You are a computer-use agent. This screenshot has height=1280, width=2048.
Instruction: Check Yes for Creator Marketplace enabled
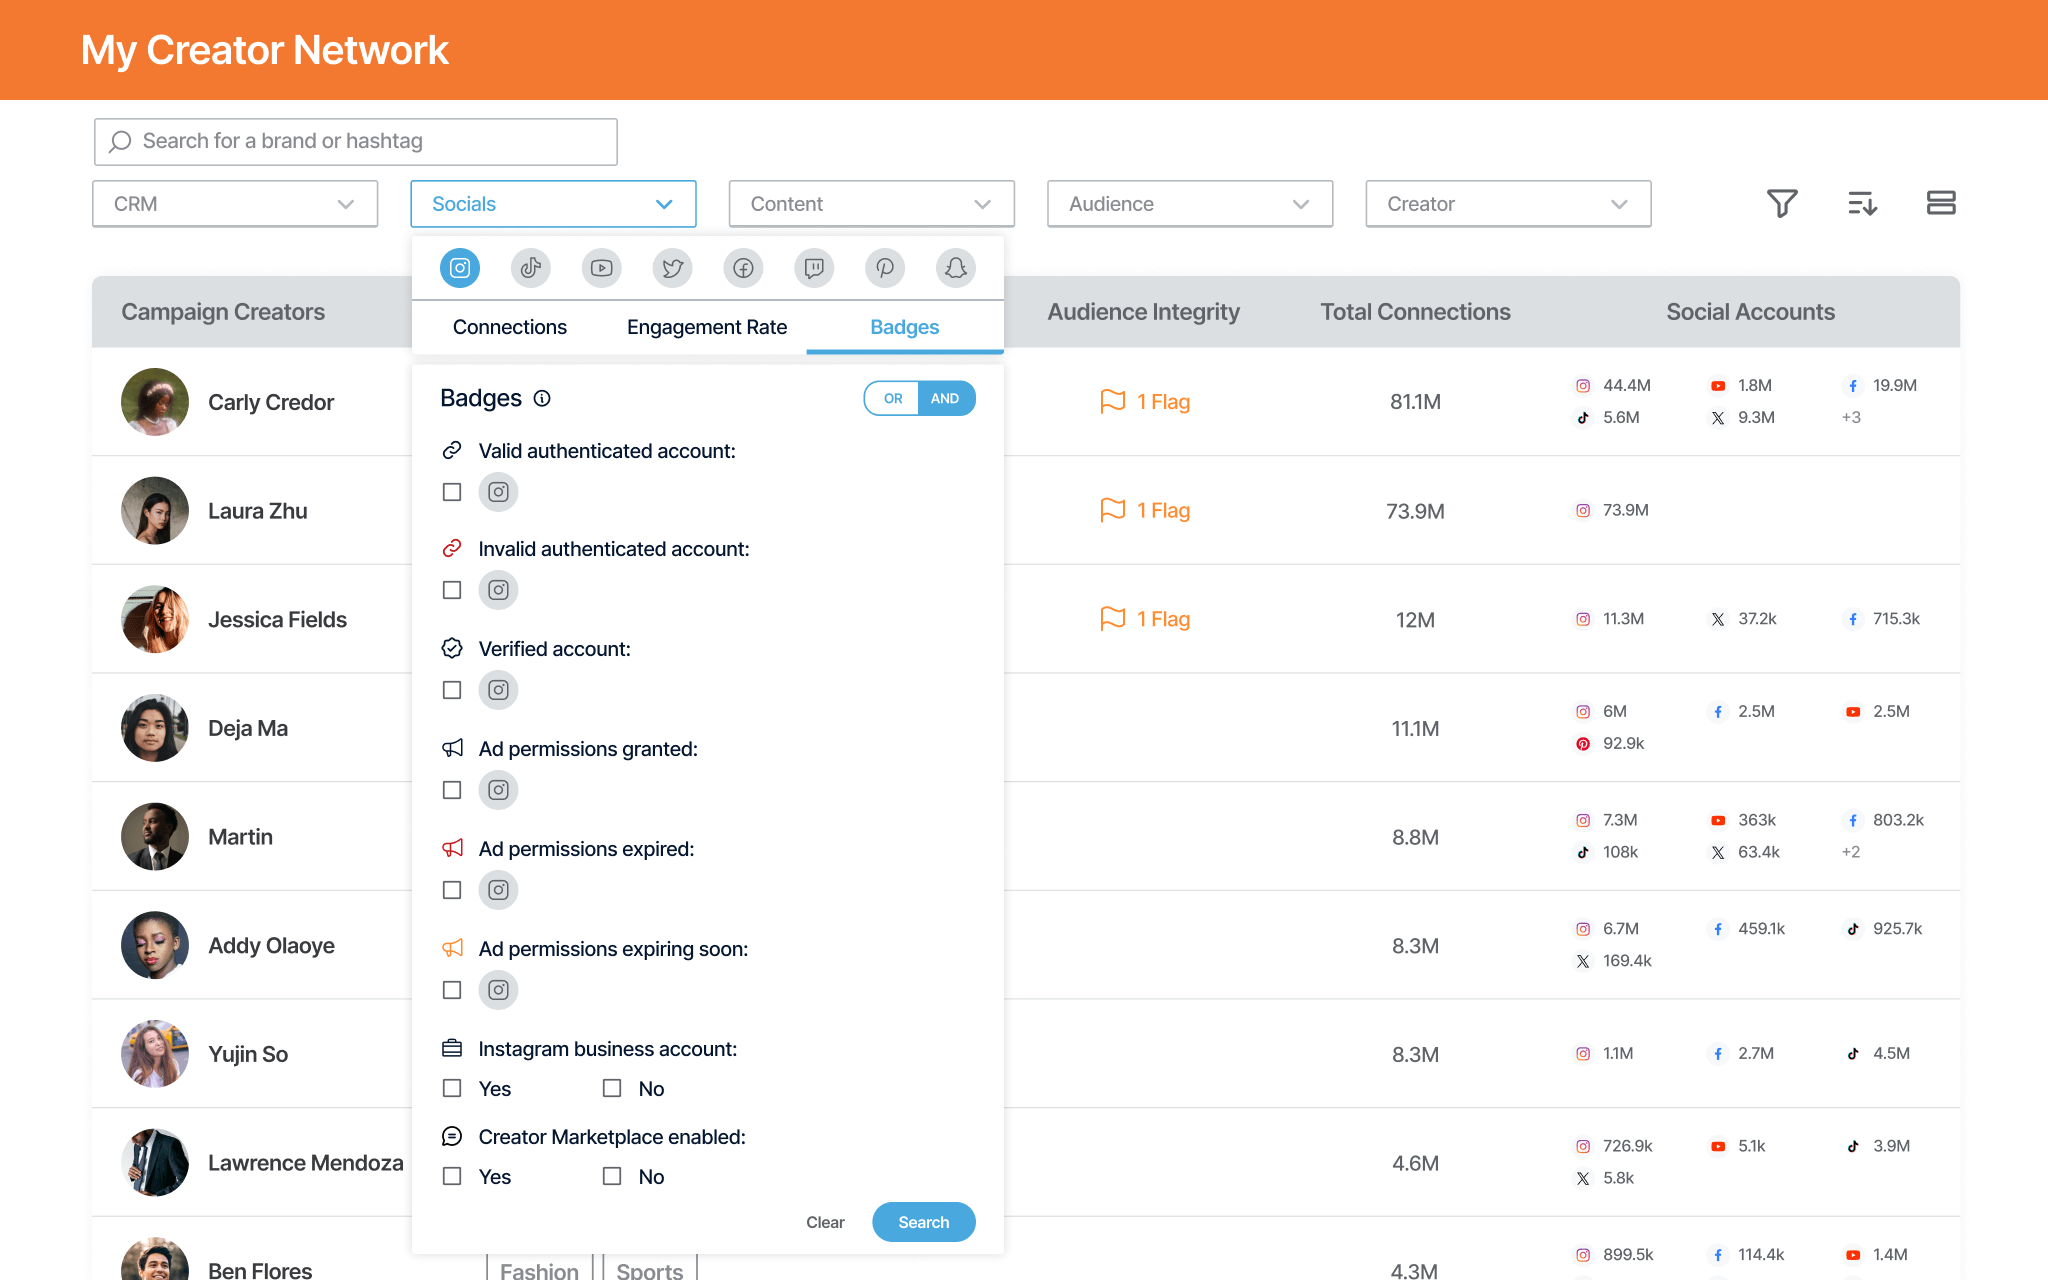[452, 1176]
